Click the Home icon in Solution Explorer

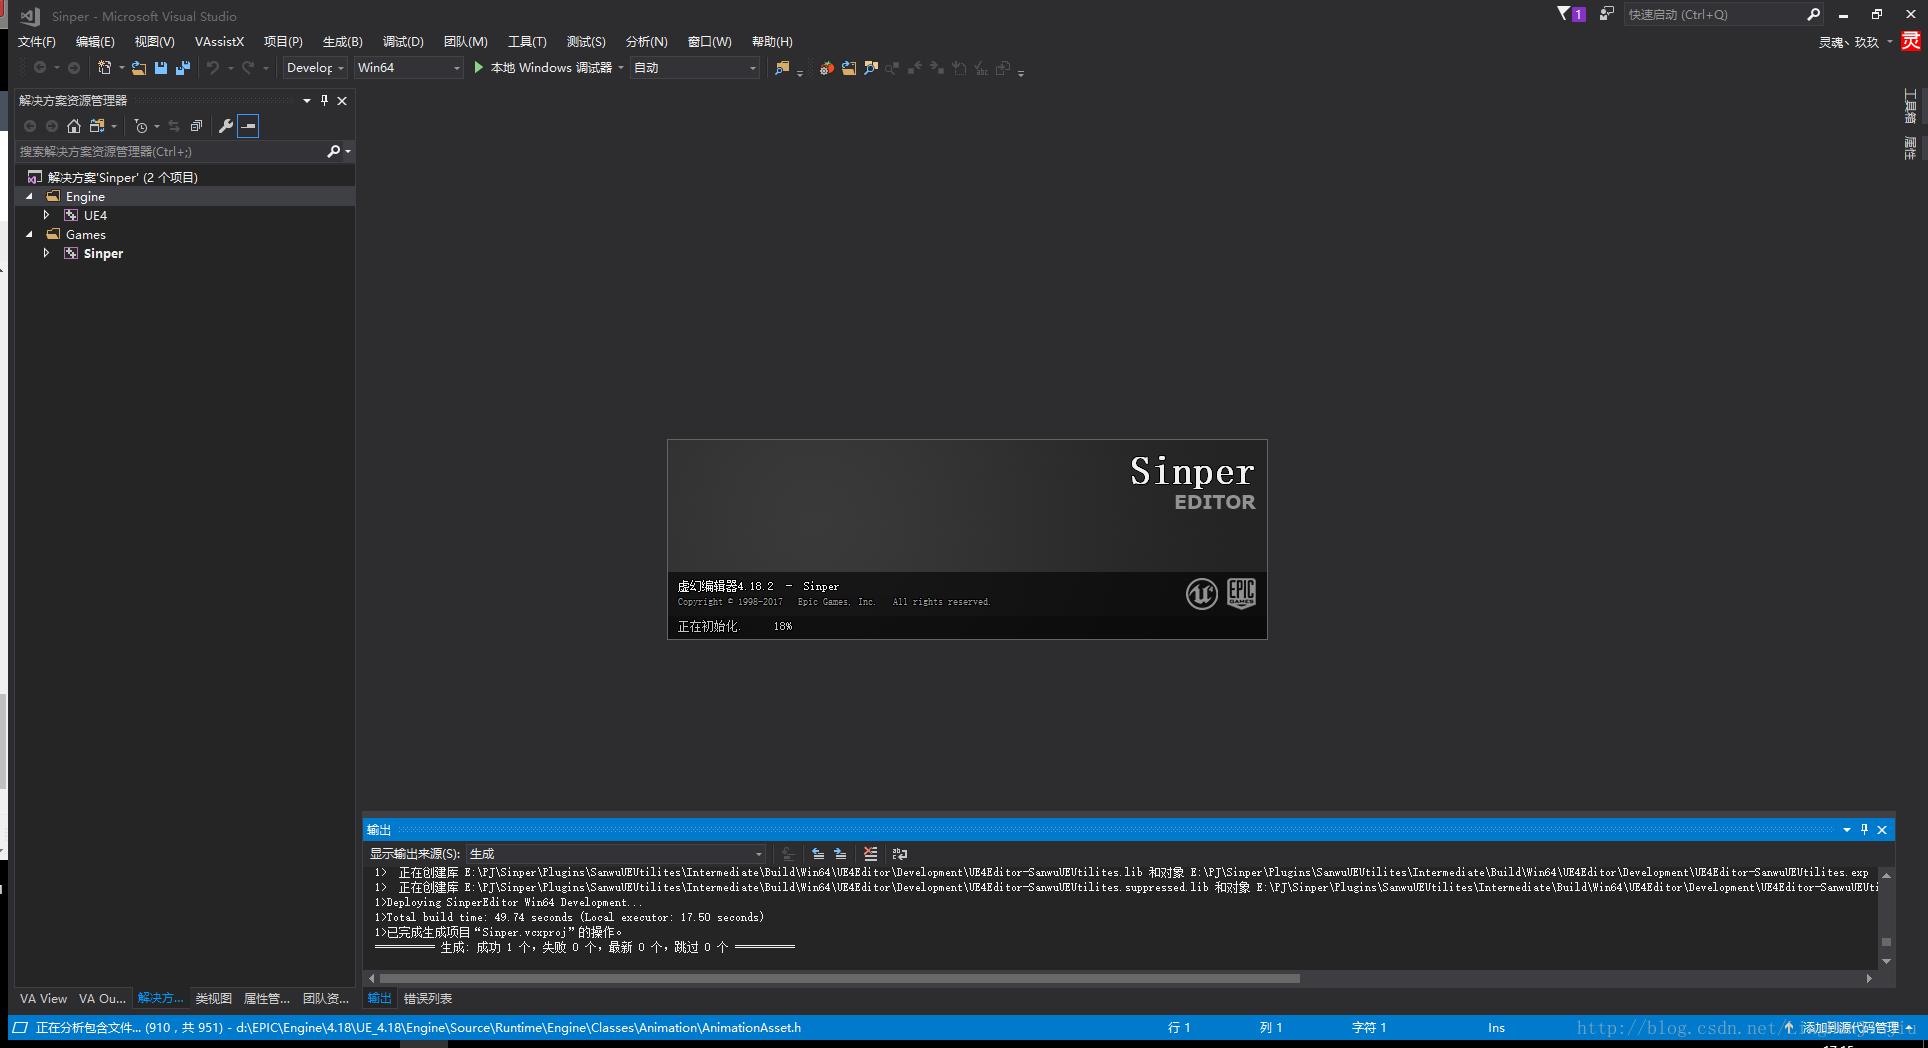tap(74, 126)
